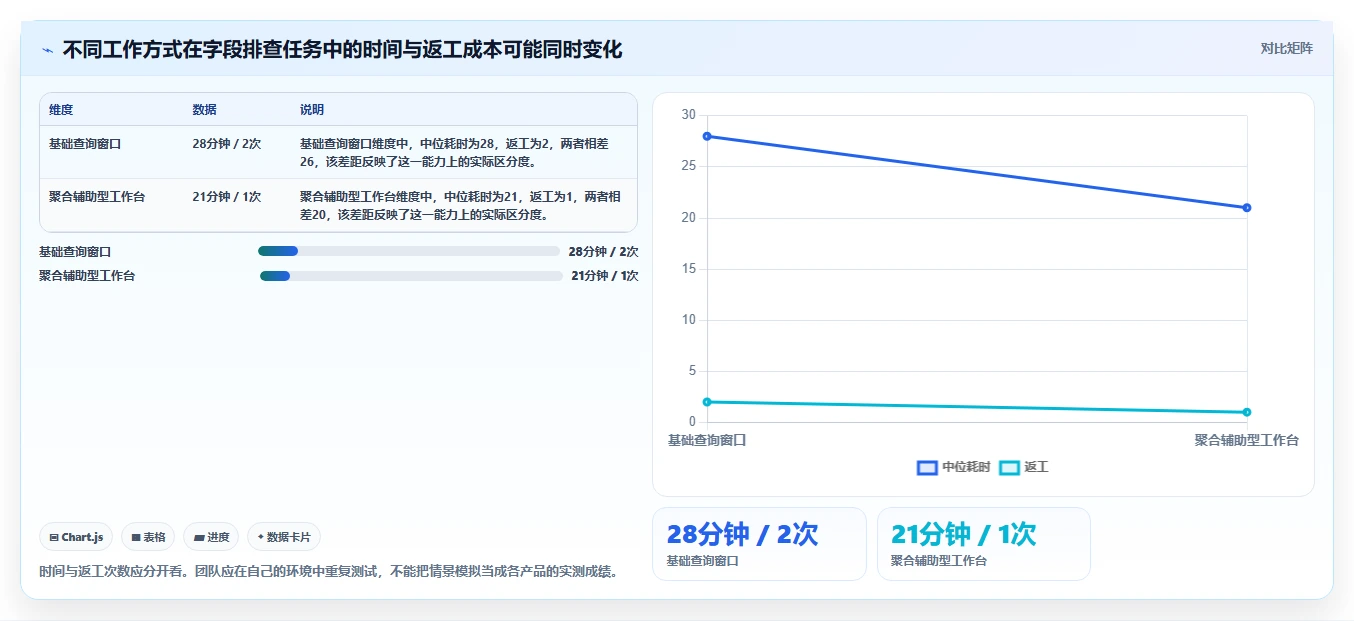Click the 聚合辅助型工作台 progress bar
1354x621 pixels.
tap(411, 275)
